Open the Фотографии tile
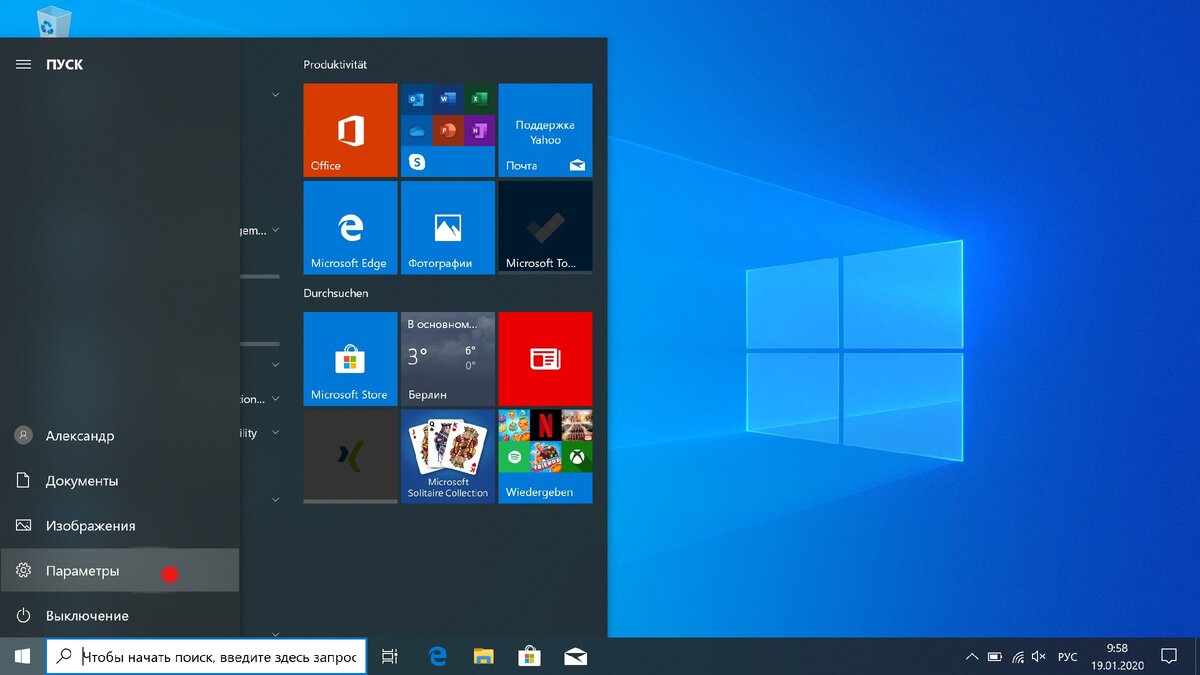Viewport: 1200px width, 675px height. [x=448, y=227]
